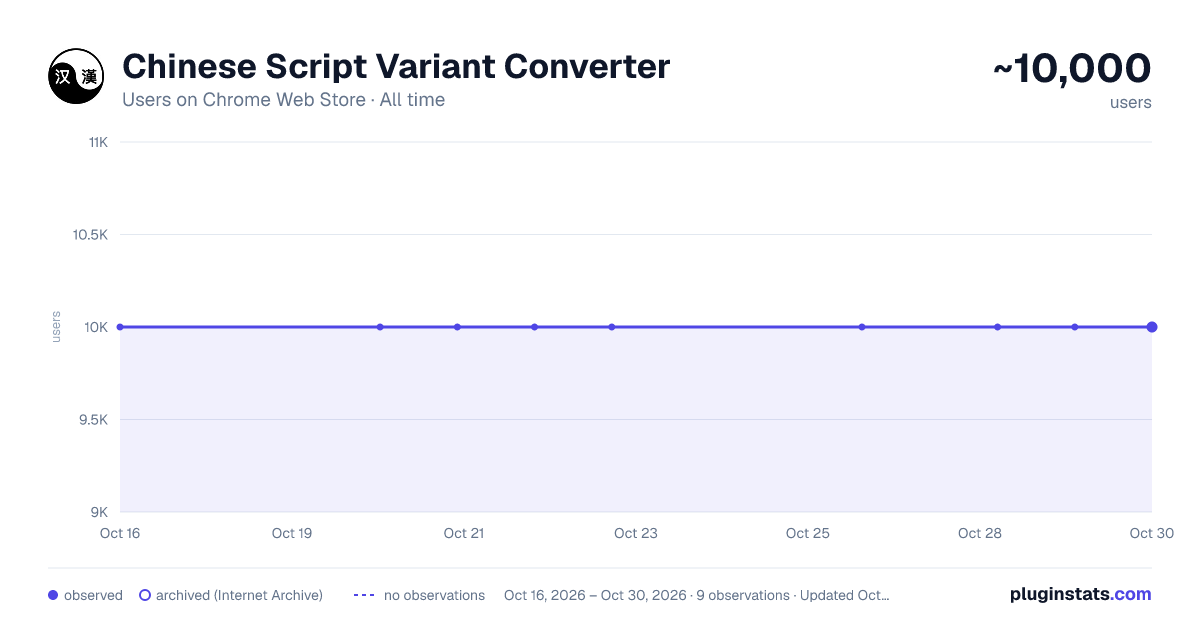Click the rotated users axis title

(56, 327)
